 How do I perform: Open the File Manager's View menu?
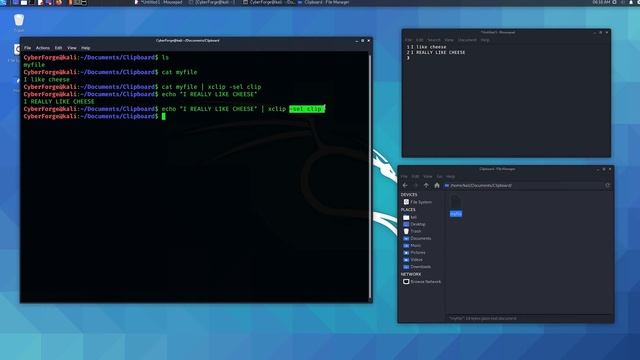[427, 176]
